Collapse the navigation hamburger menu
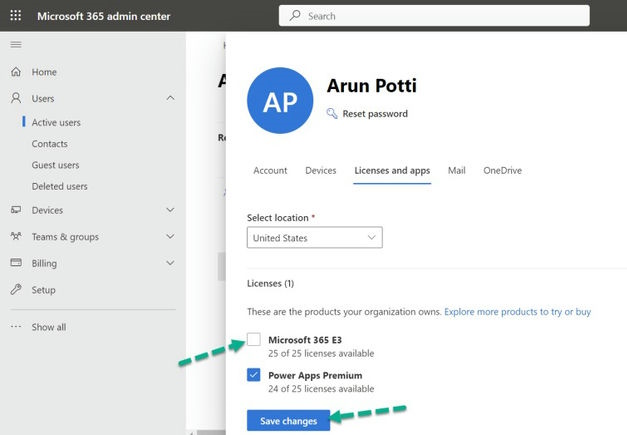 click(15, 45)
